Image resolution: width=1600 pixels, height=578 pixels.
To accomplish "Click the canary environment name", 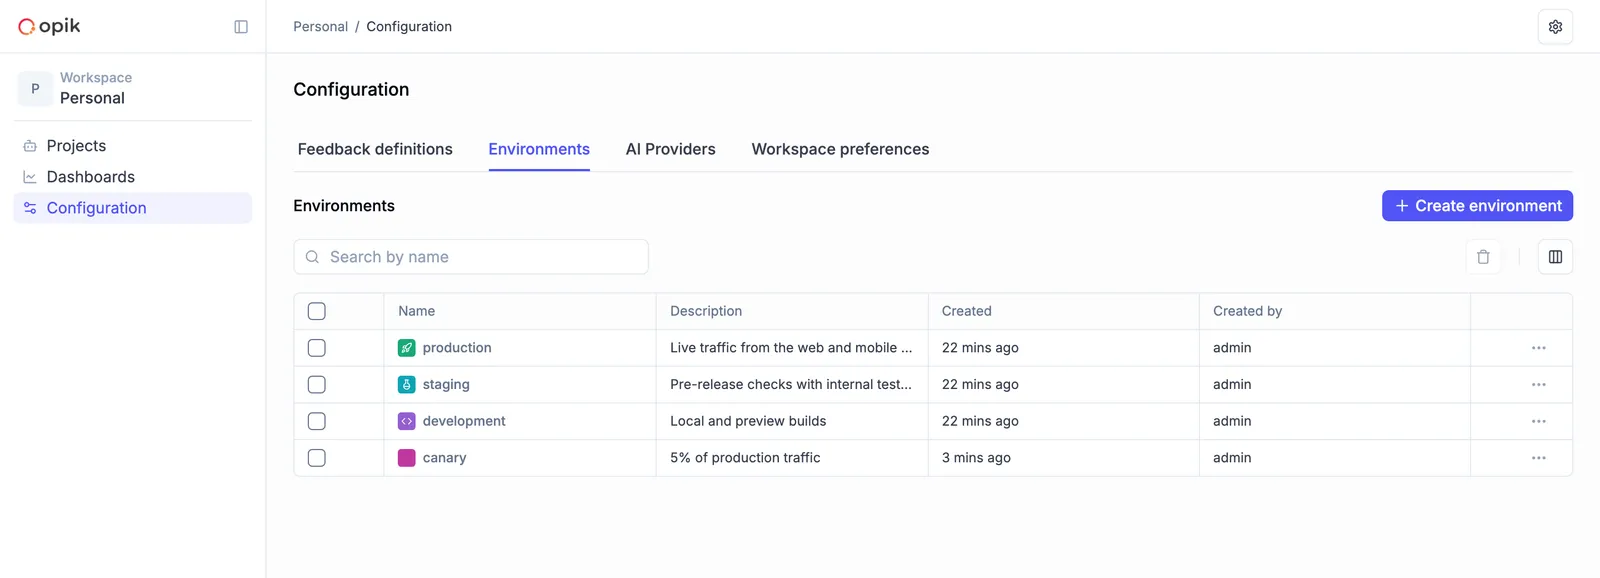I will (444, 458).
